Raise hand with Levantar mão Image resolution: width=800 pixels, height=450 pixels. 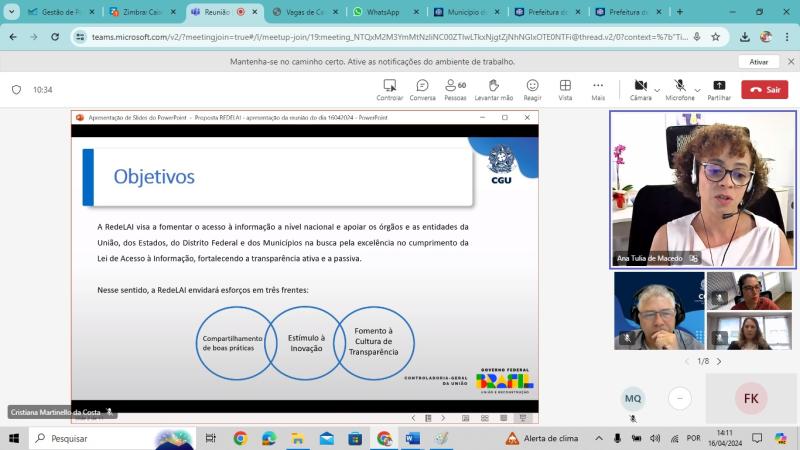pyautogui.click(x=493, y=90)
